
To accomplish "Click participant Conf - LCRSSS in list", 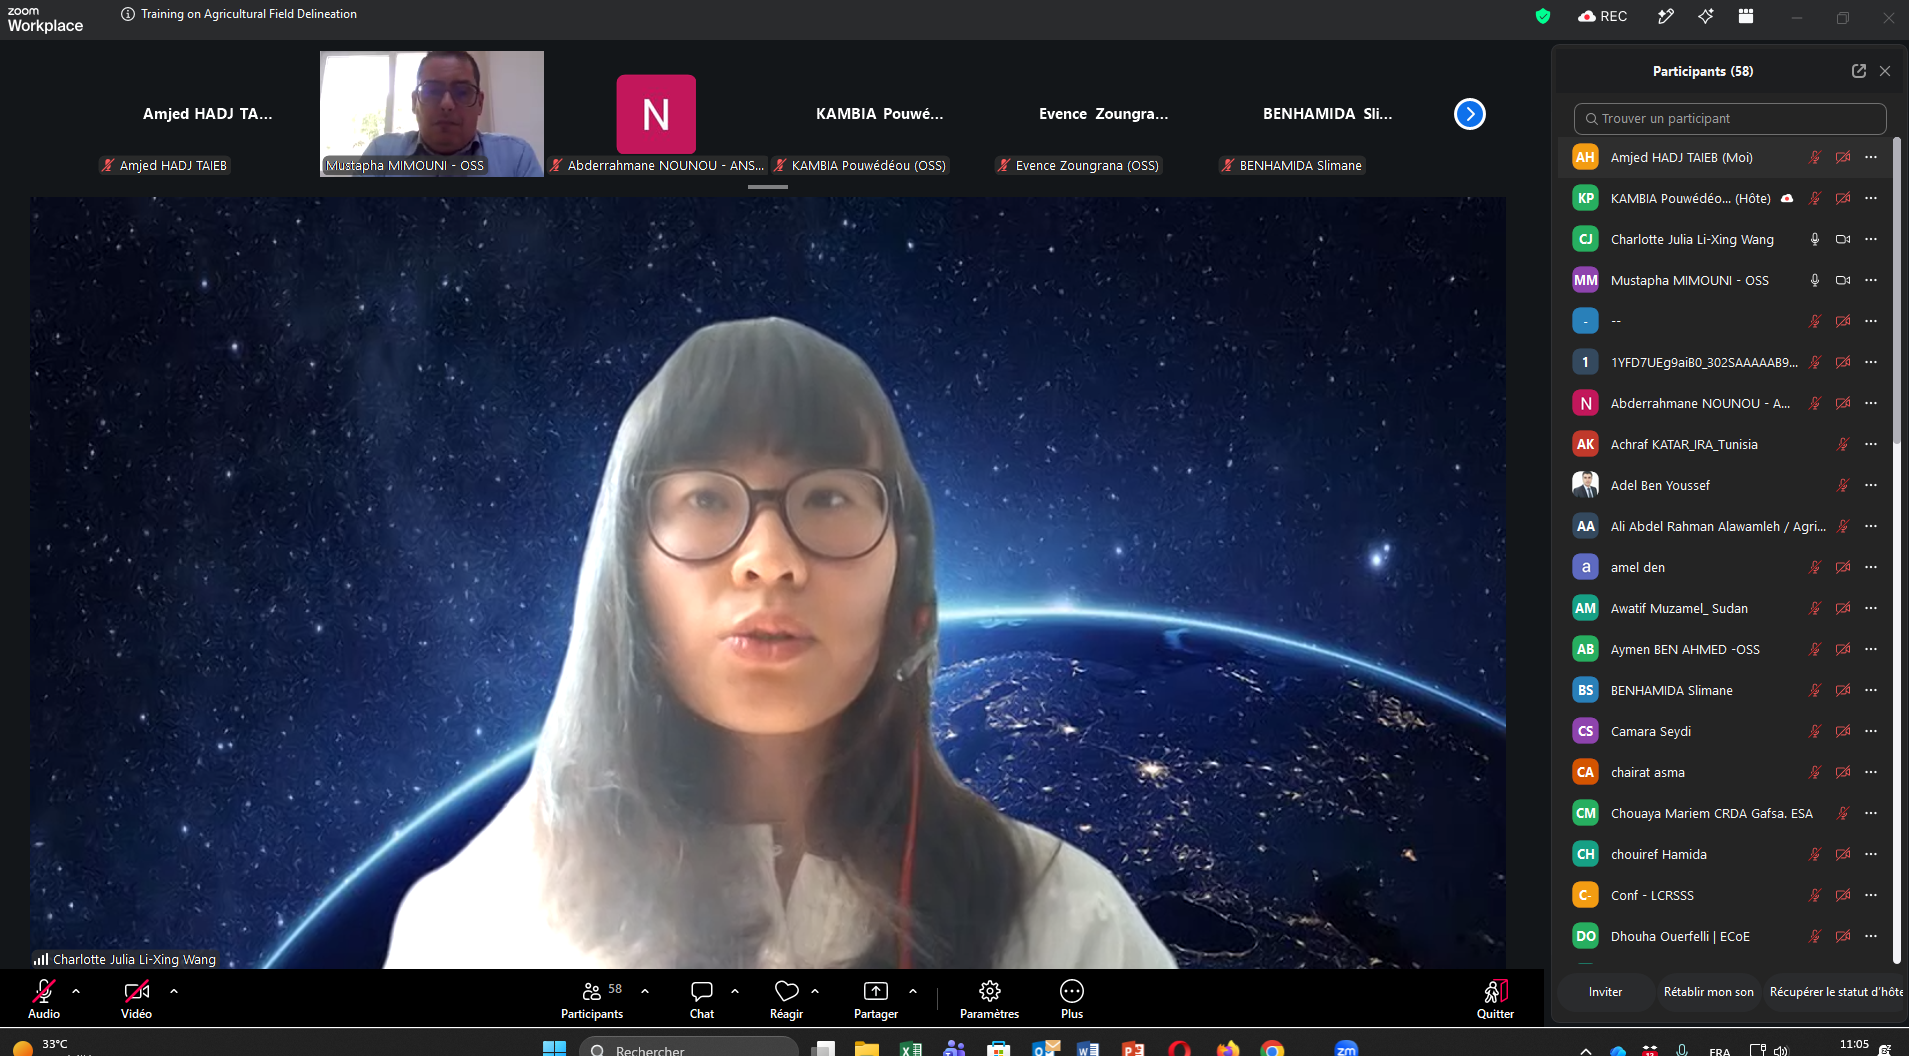I will click(1725, 895).
